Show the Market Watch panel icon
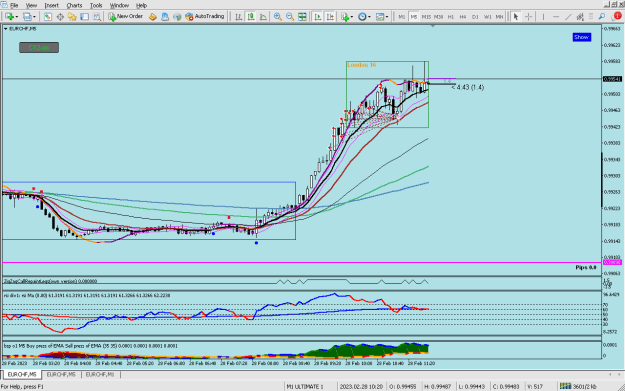625x391 pixels. click(47, 17)
